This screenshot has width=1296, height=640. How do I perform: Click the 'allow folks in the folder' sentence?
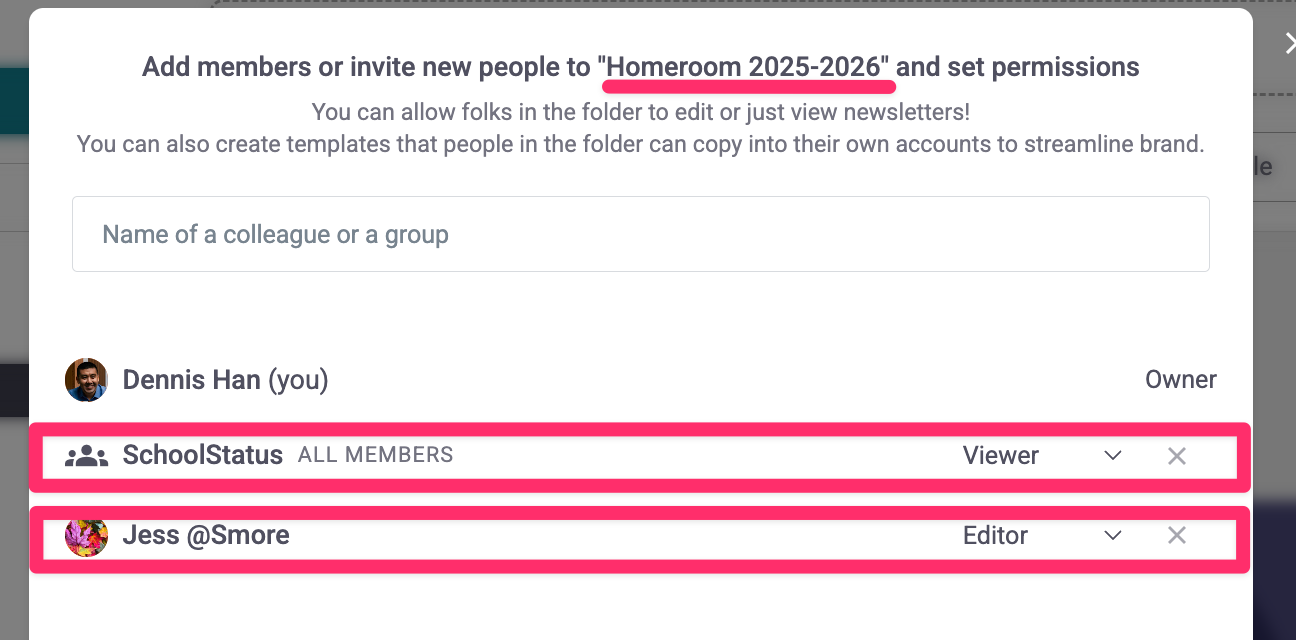pos(640,111)
